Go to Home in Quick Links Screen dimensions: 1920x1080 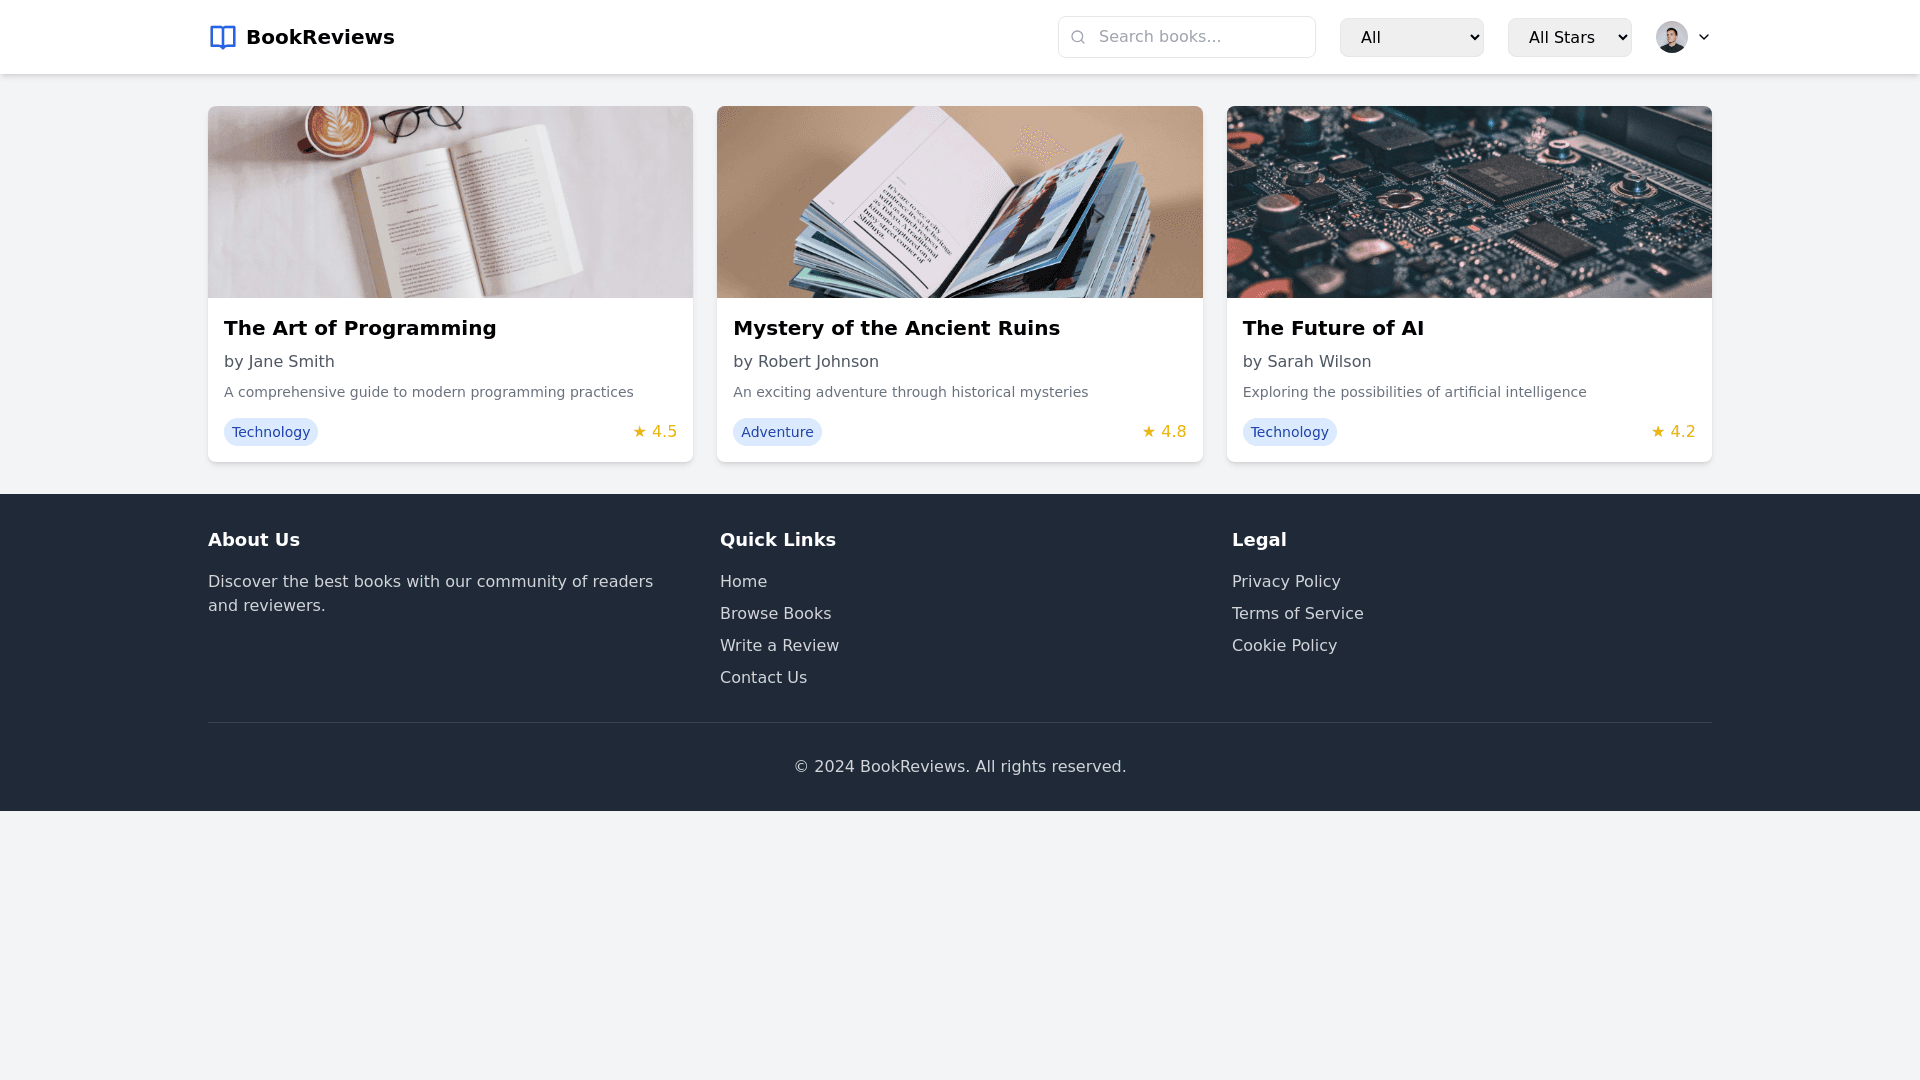(x=743, y=582)
